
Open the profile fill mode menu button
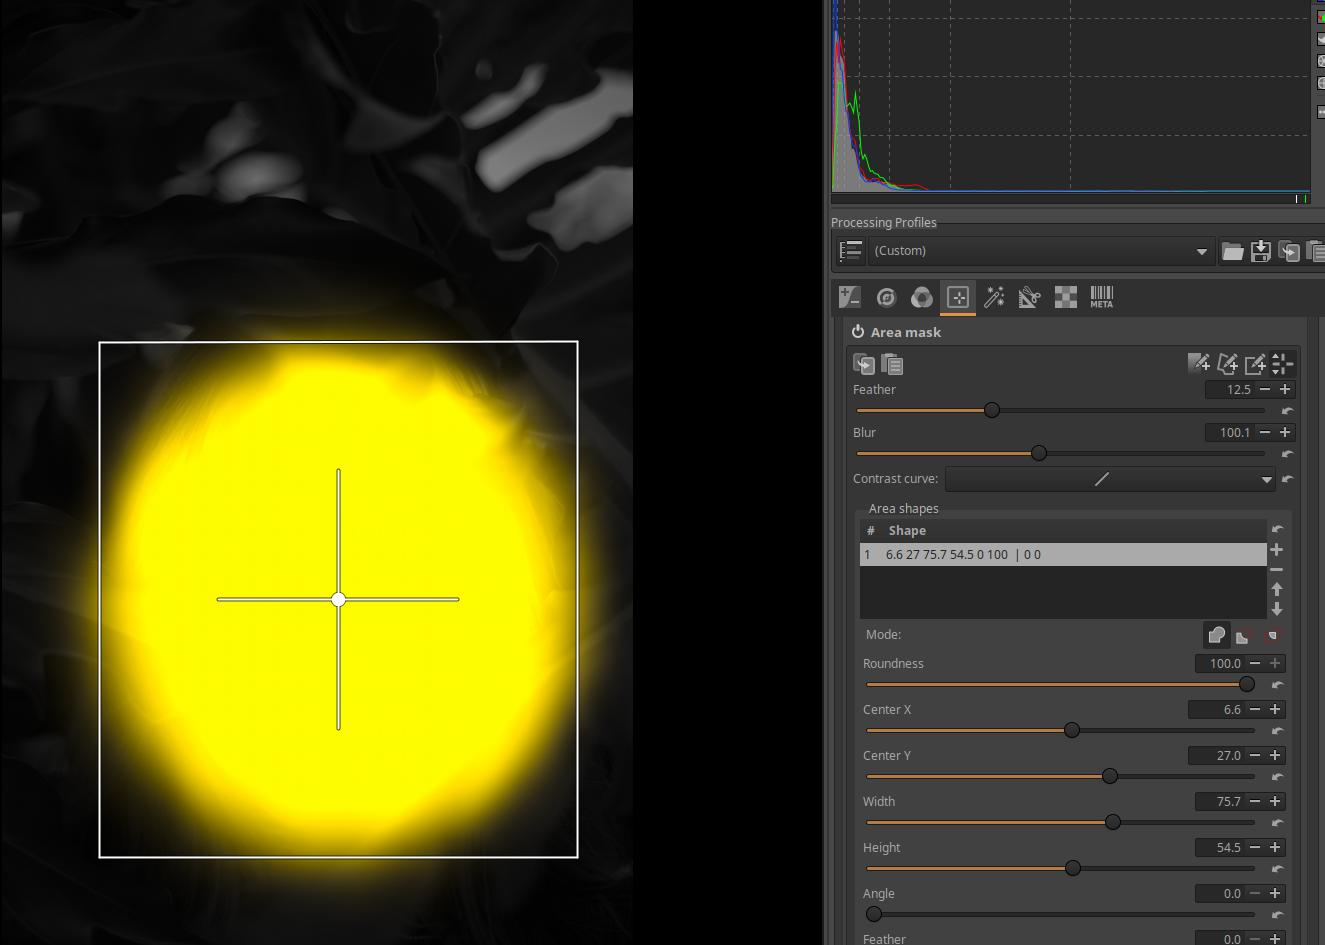click(851, 251)
